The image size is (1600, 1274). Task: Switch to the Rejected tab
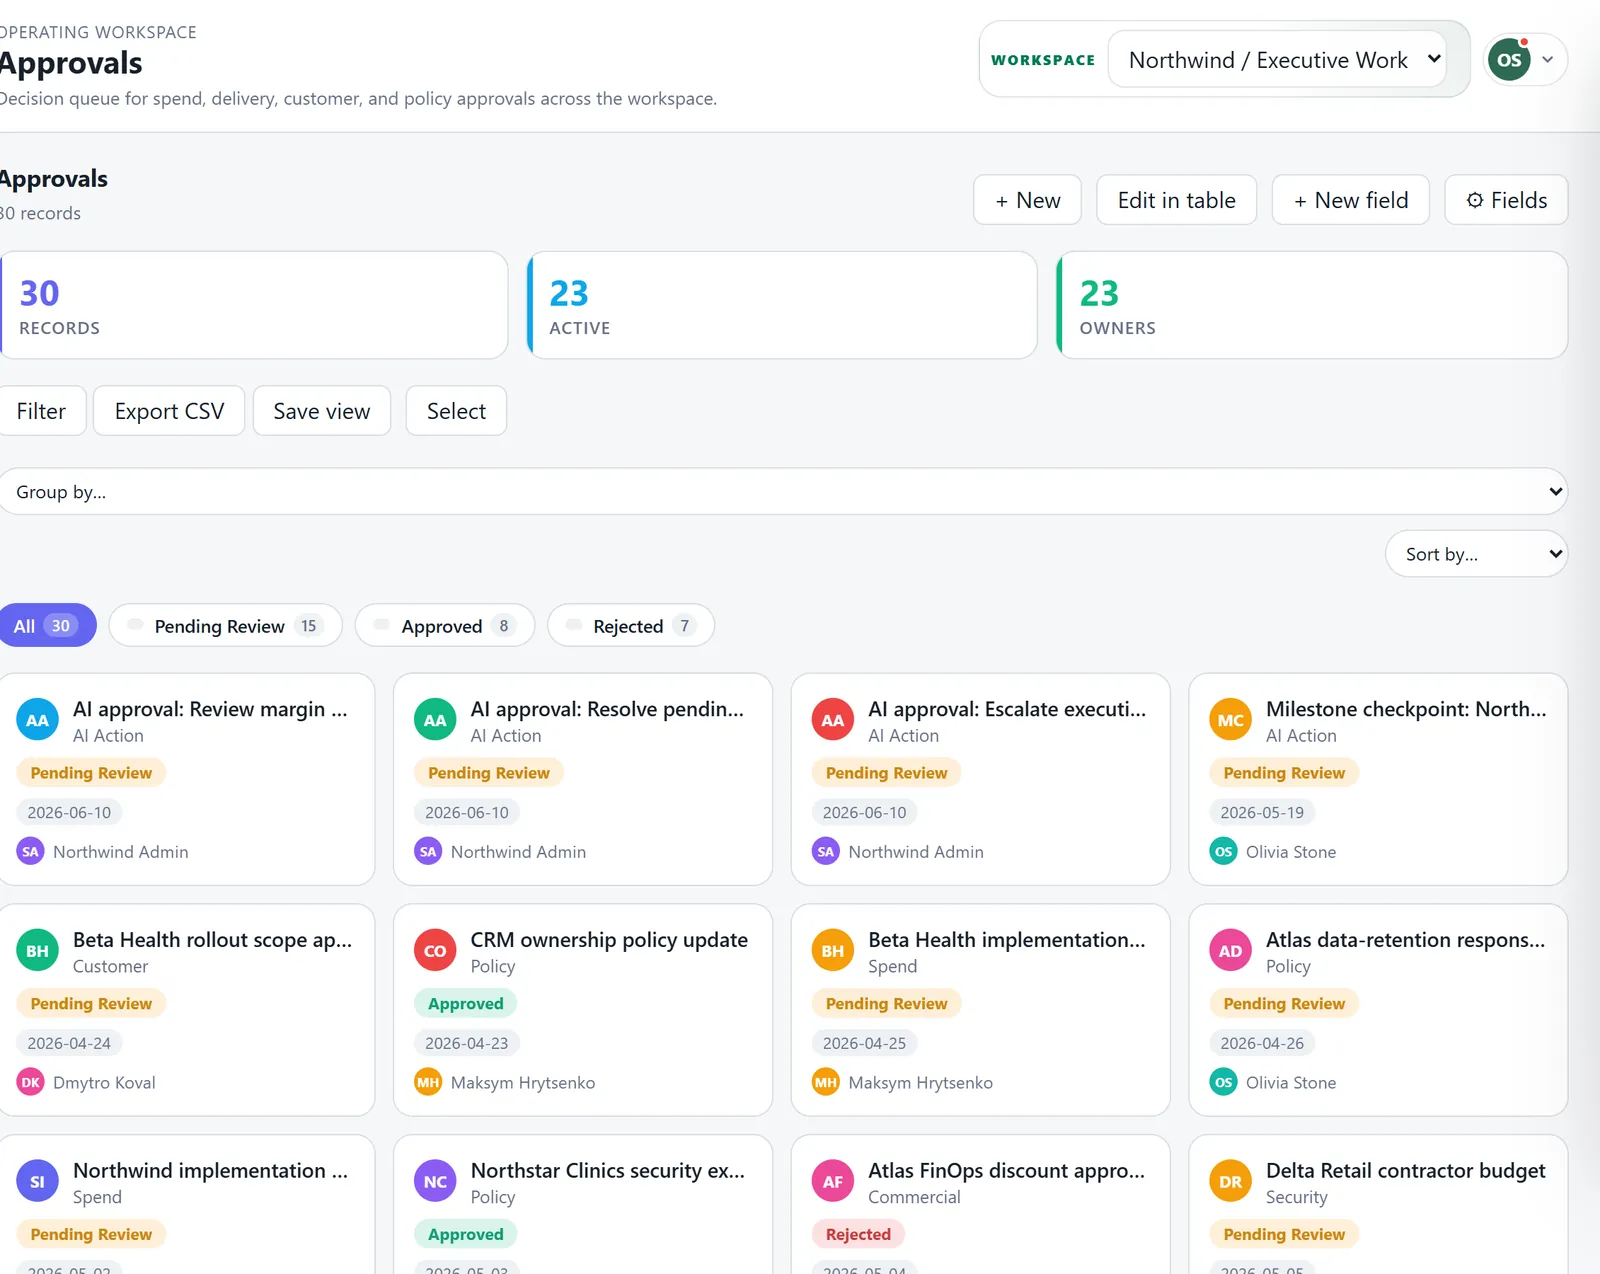(631, 625)
